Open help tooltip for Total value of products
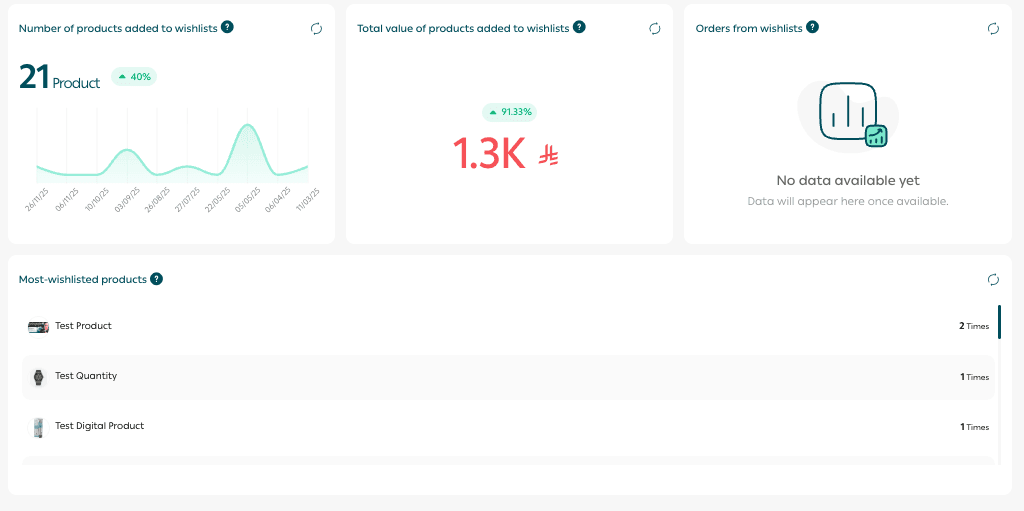This screenshot has width=1024, height=511. click(x=580, y=27)
